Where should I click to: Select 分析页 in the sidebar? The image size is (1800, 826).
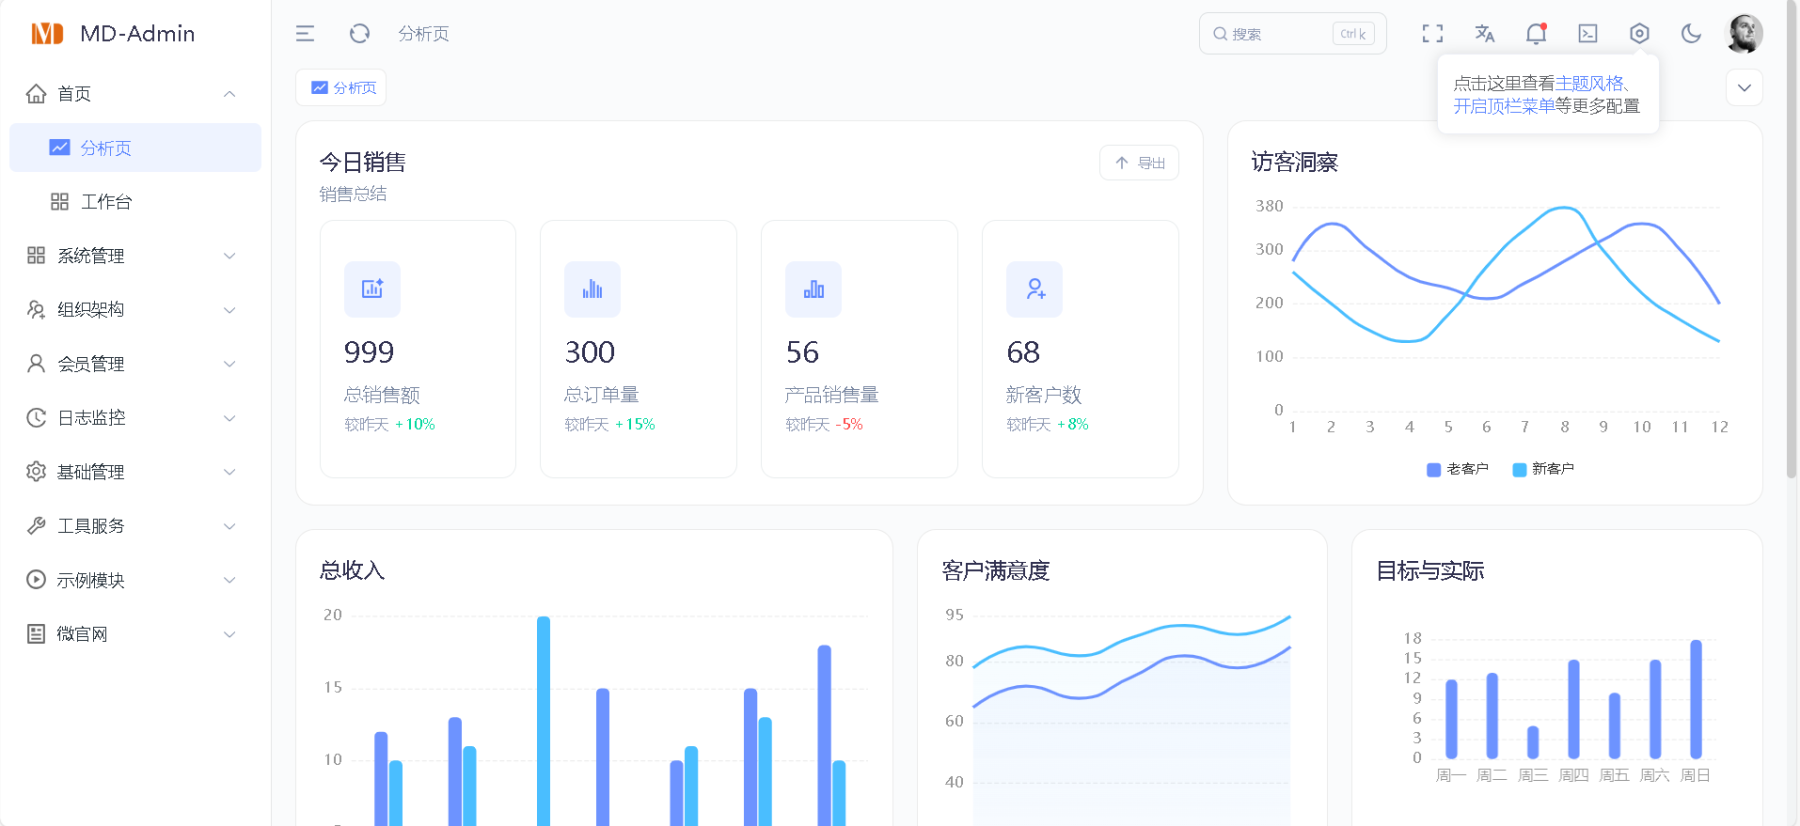click(135, 148)
